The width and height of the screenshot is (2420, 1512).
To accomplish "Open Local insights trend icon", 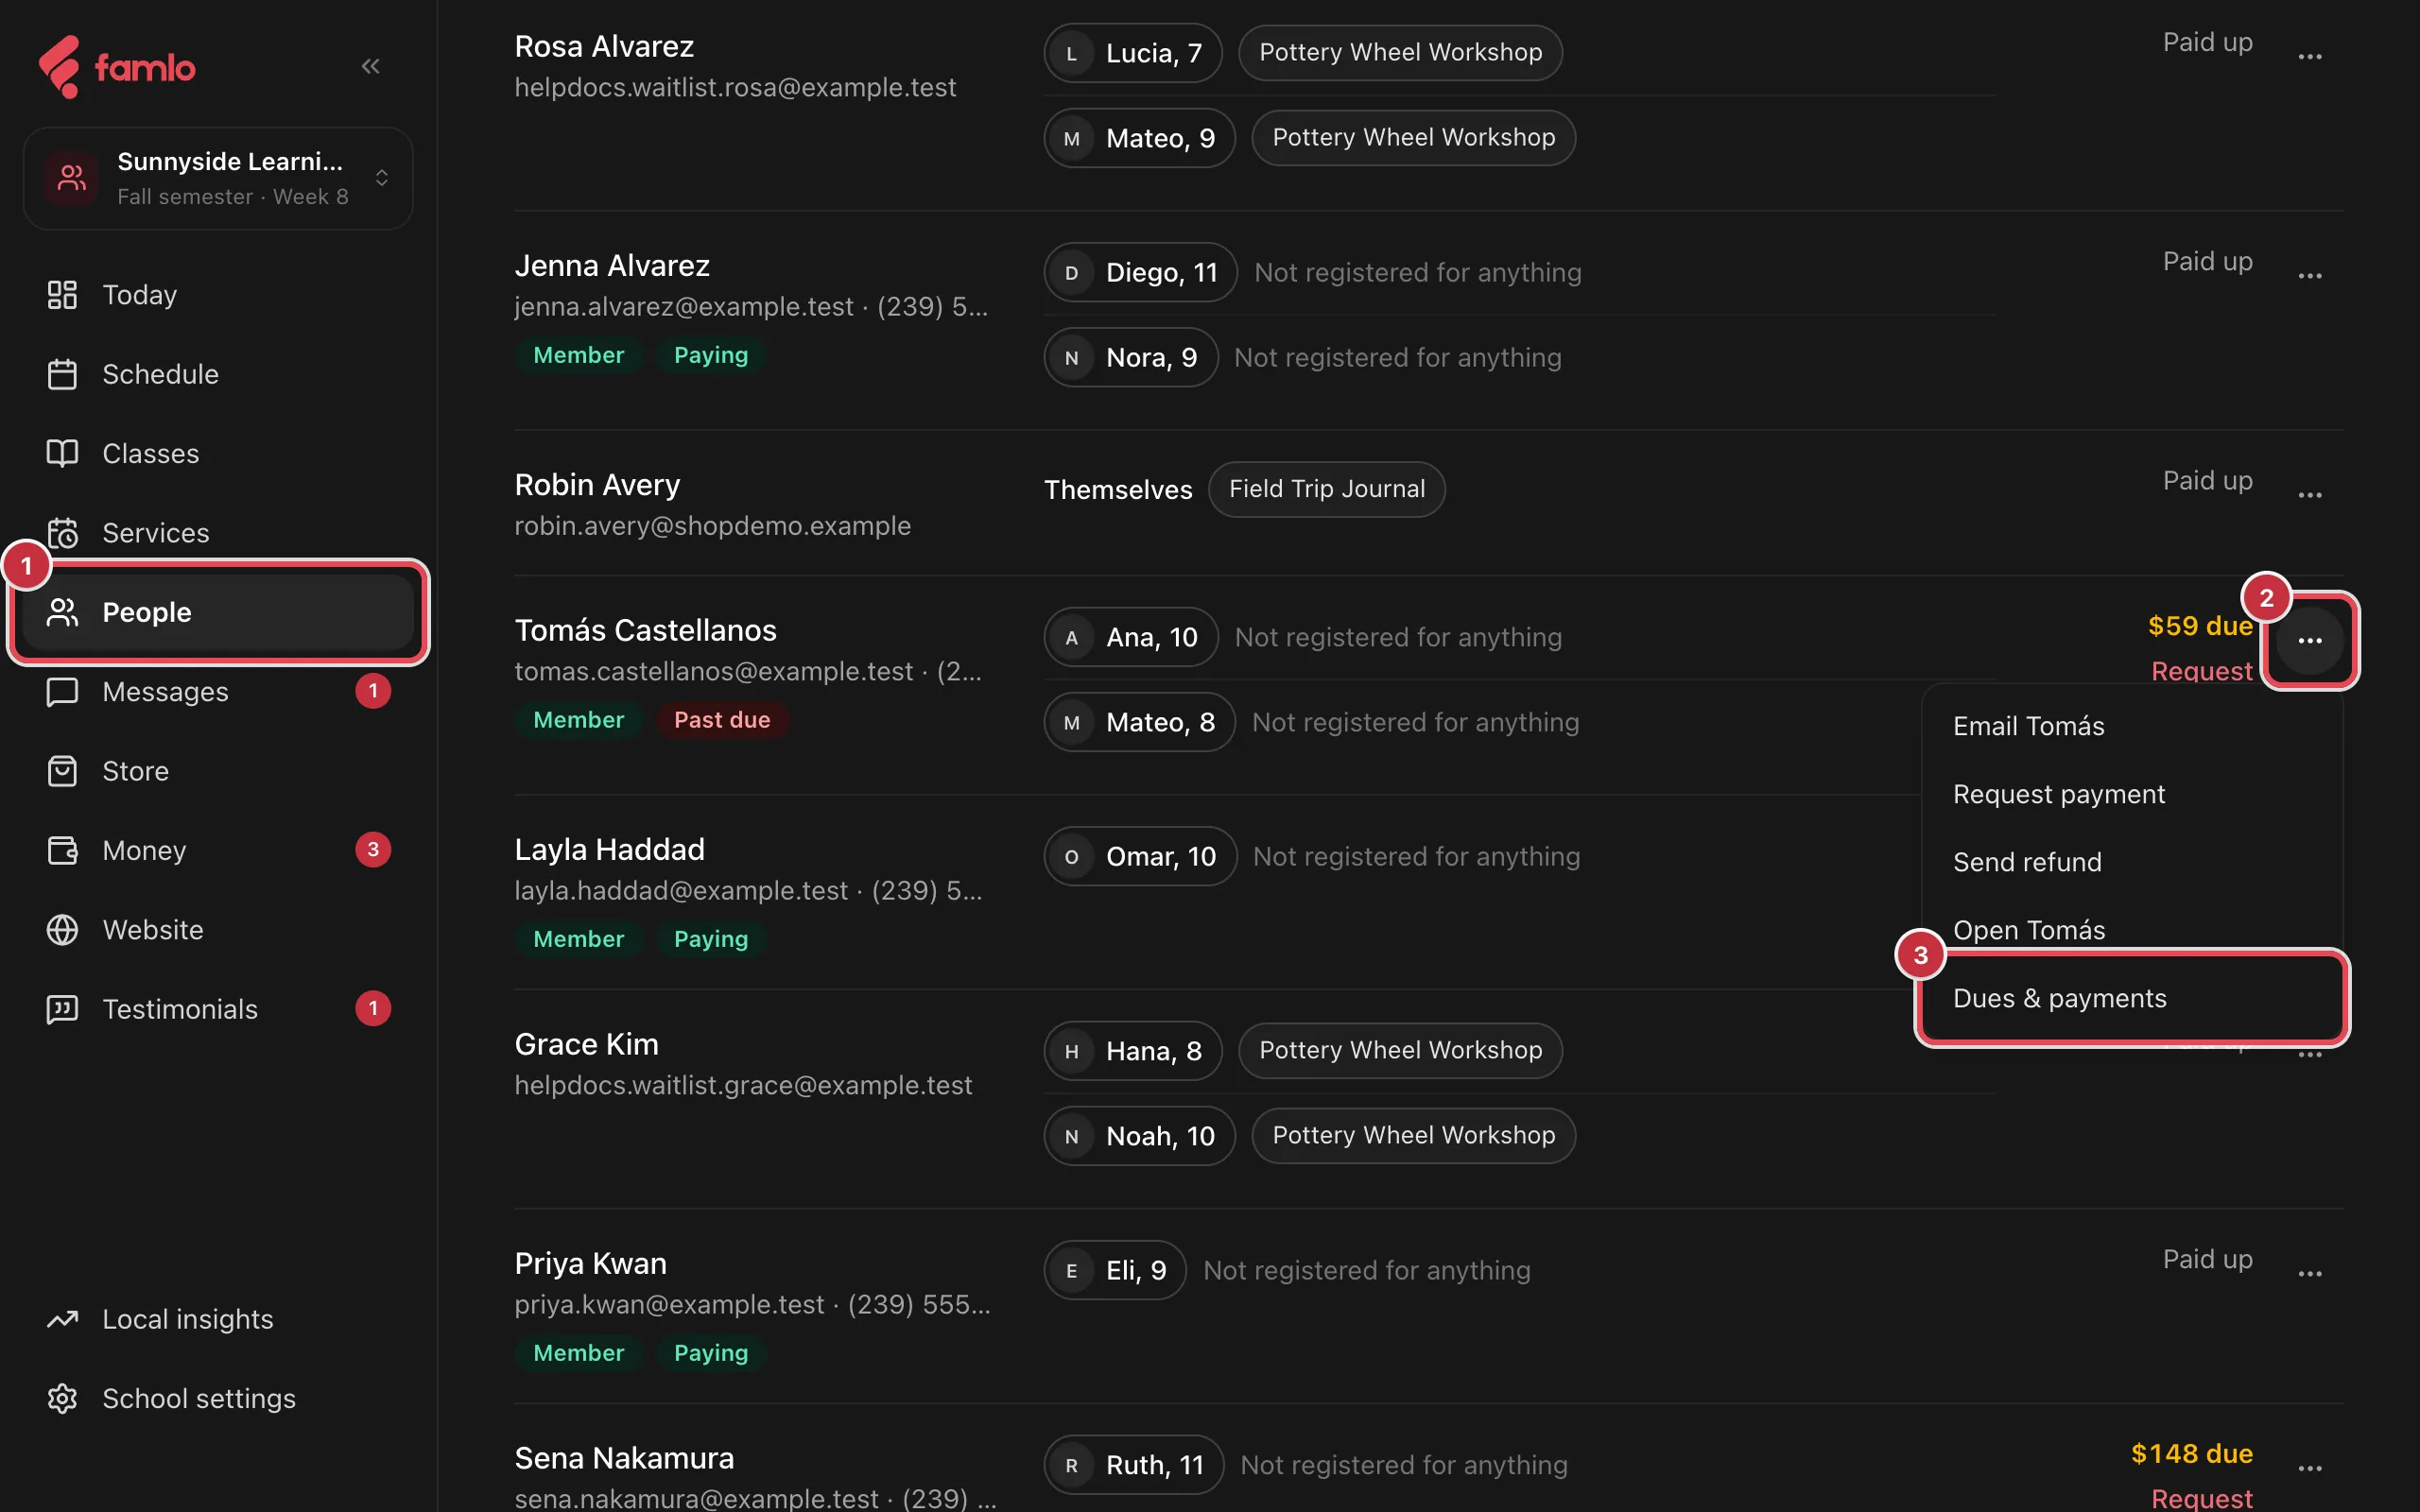I will [62, 1319].
